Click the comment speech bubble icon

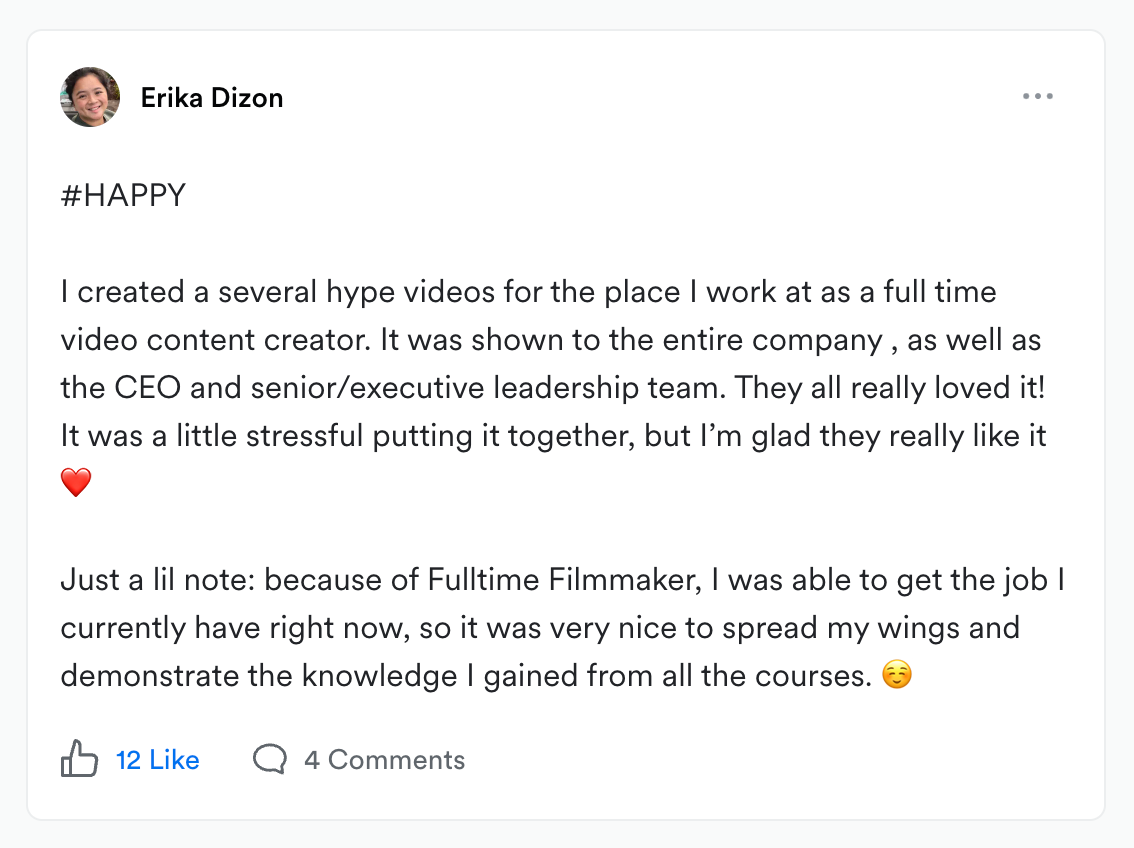[270, 759]
